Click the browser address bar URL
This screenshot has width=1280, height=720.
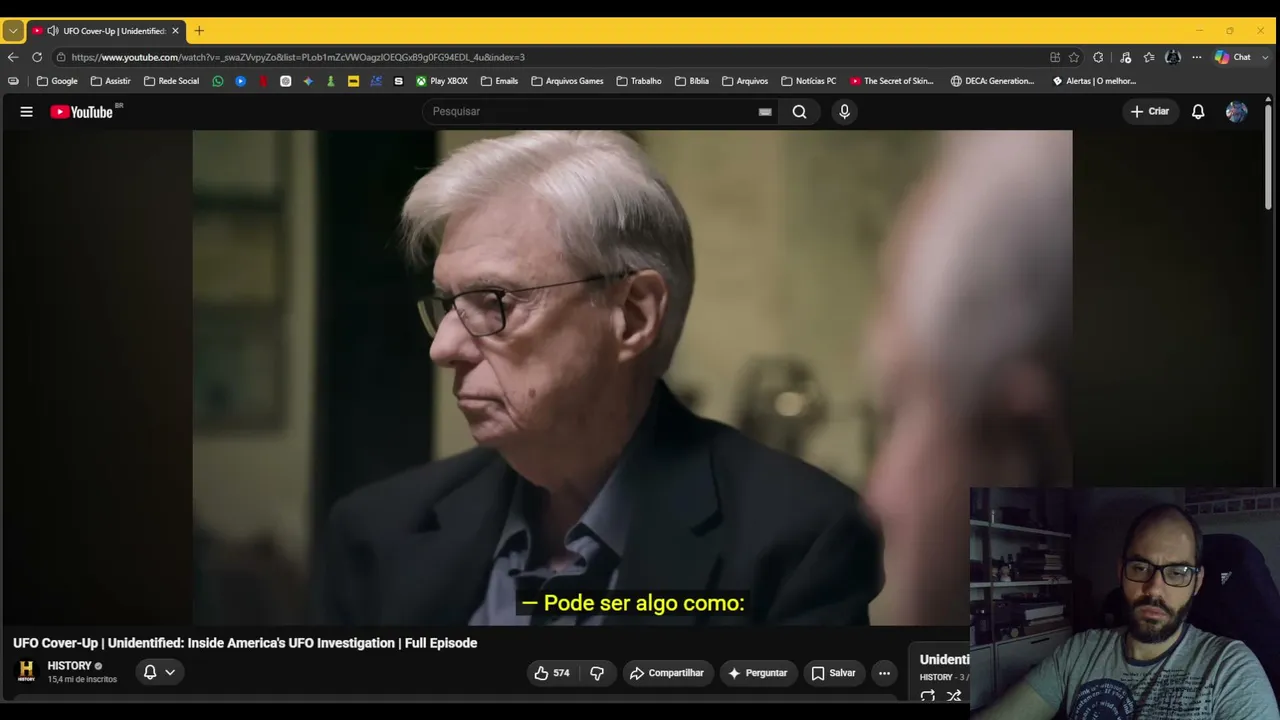(x=298, y=57)
